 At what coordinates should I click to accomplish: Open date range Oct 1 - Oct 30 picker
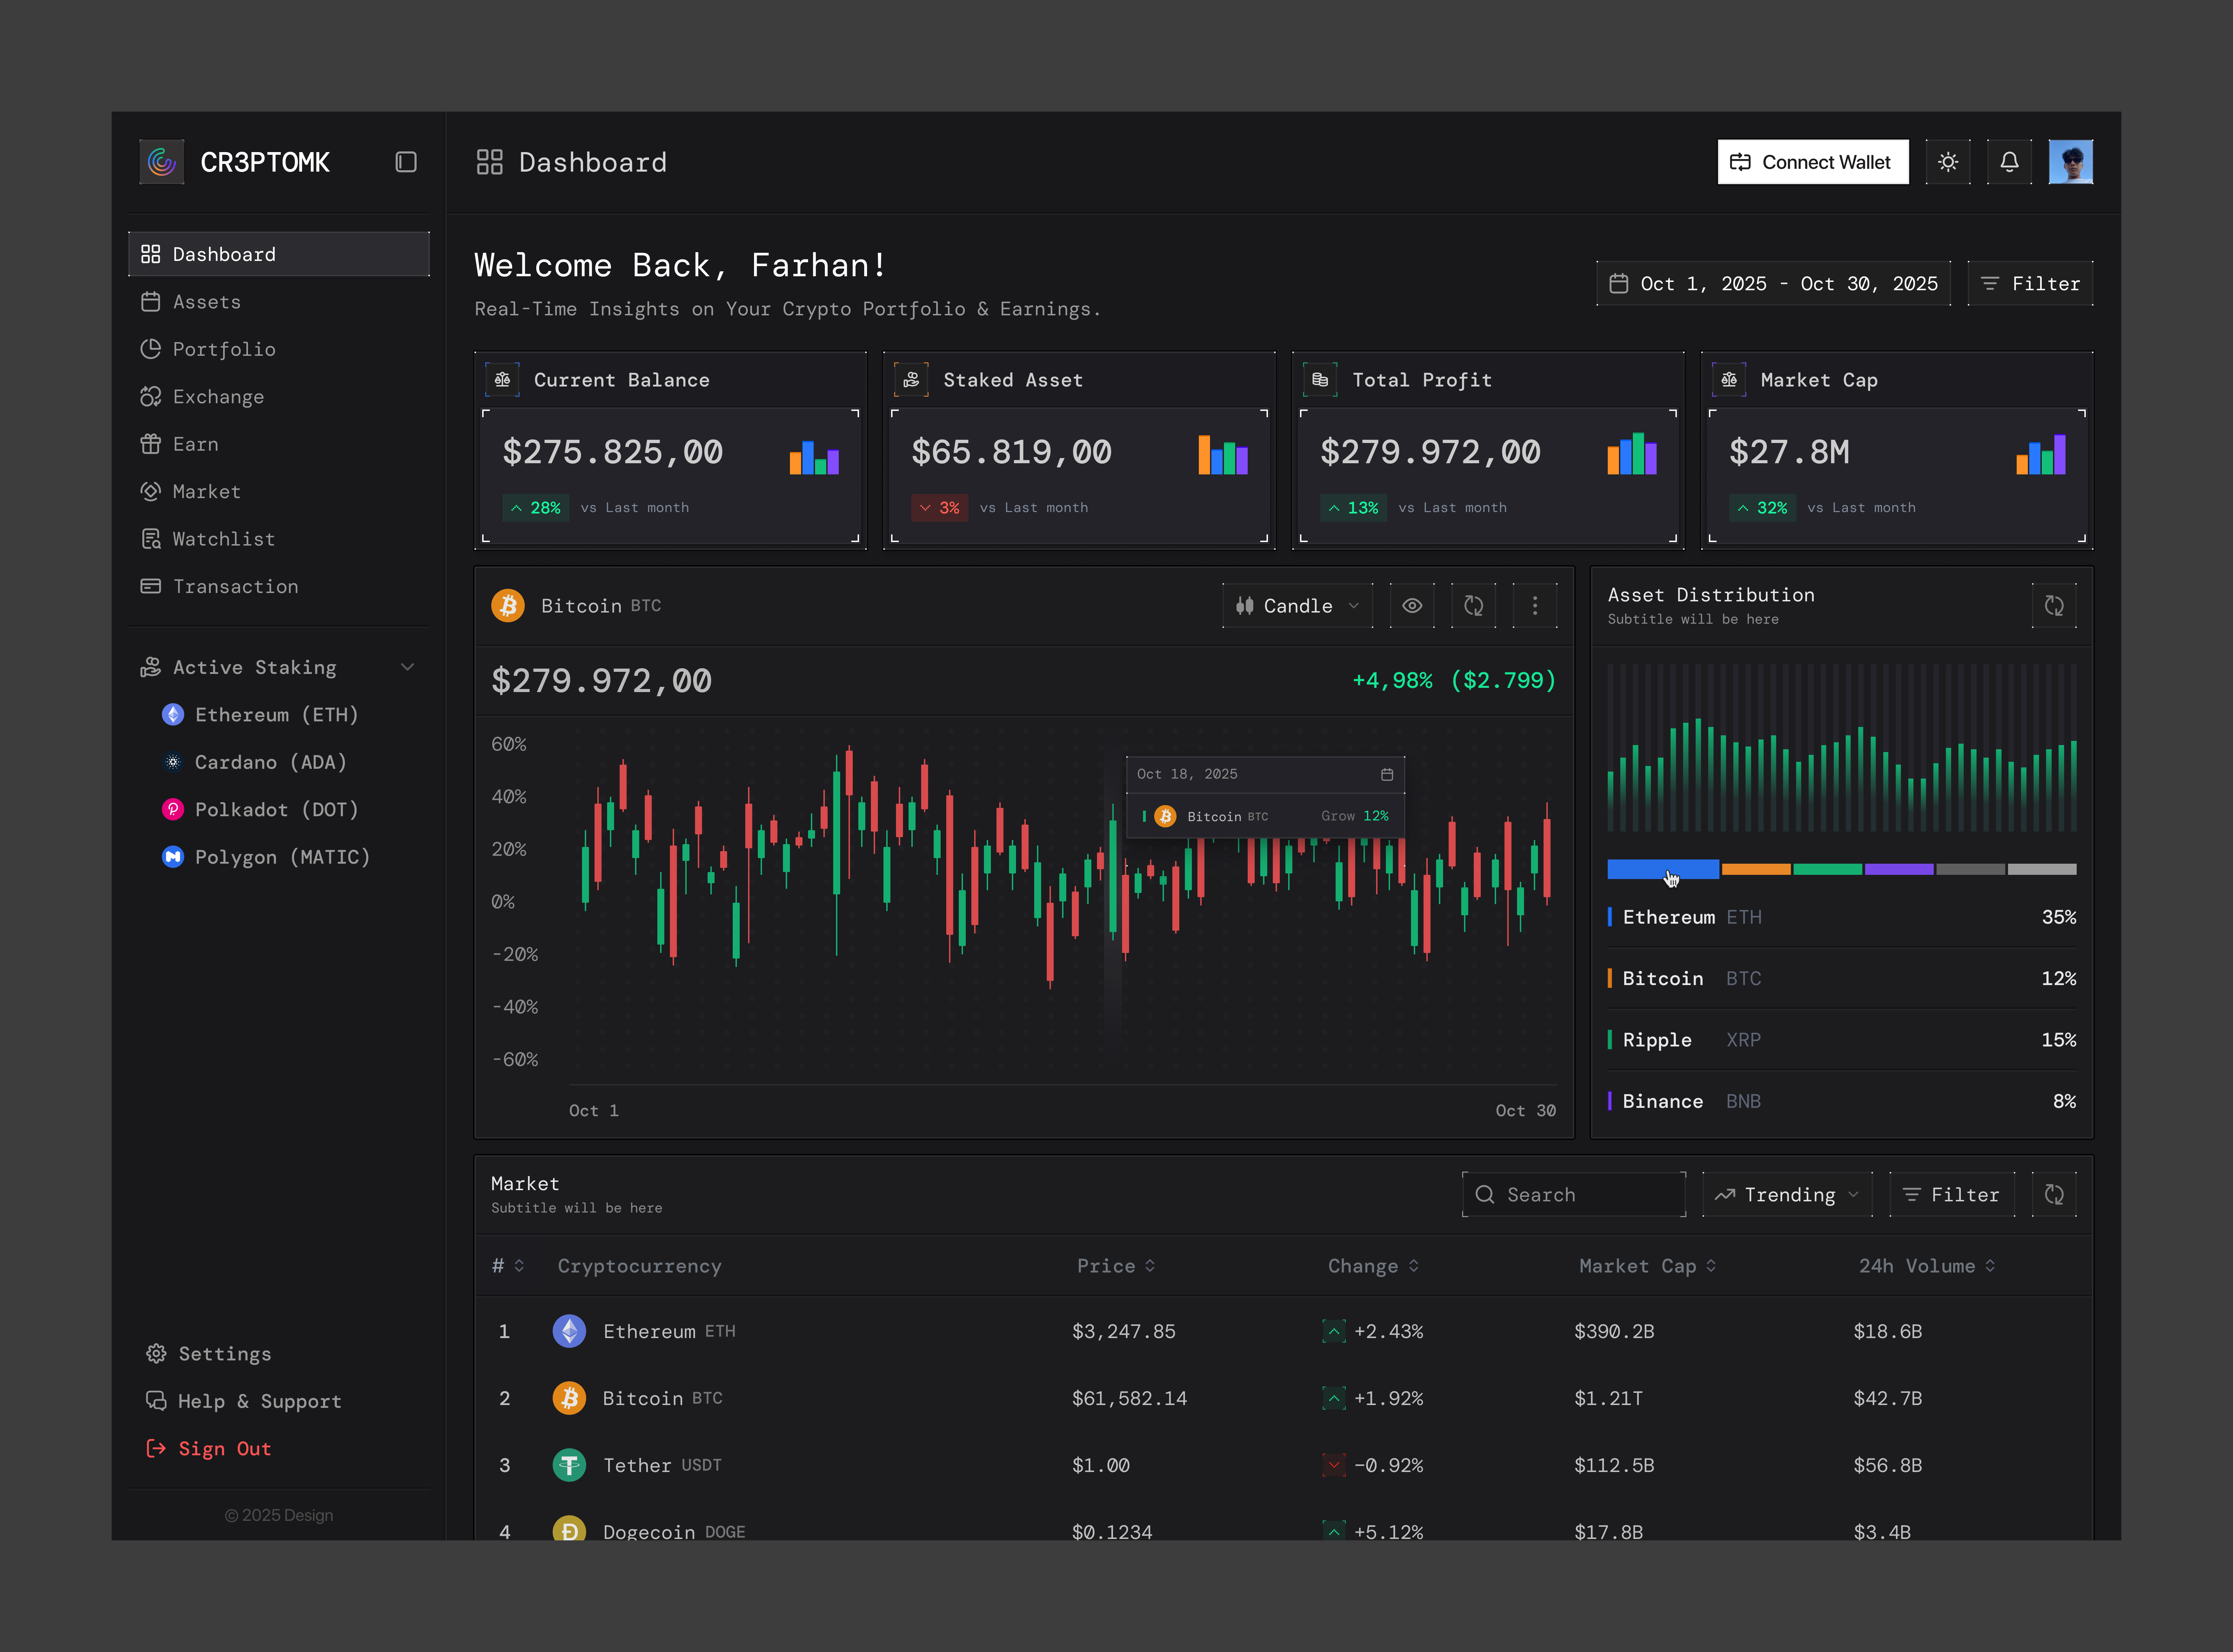tap(1773, 284)
